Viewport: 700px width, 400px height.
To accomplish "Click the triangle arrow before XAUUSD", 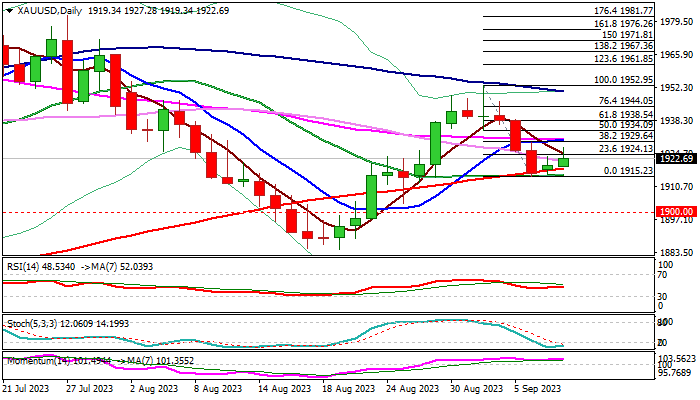I will (9, 11).
